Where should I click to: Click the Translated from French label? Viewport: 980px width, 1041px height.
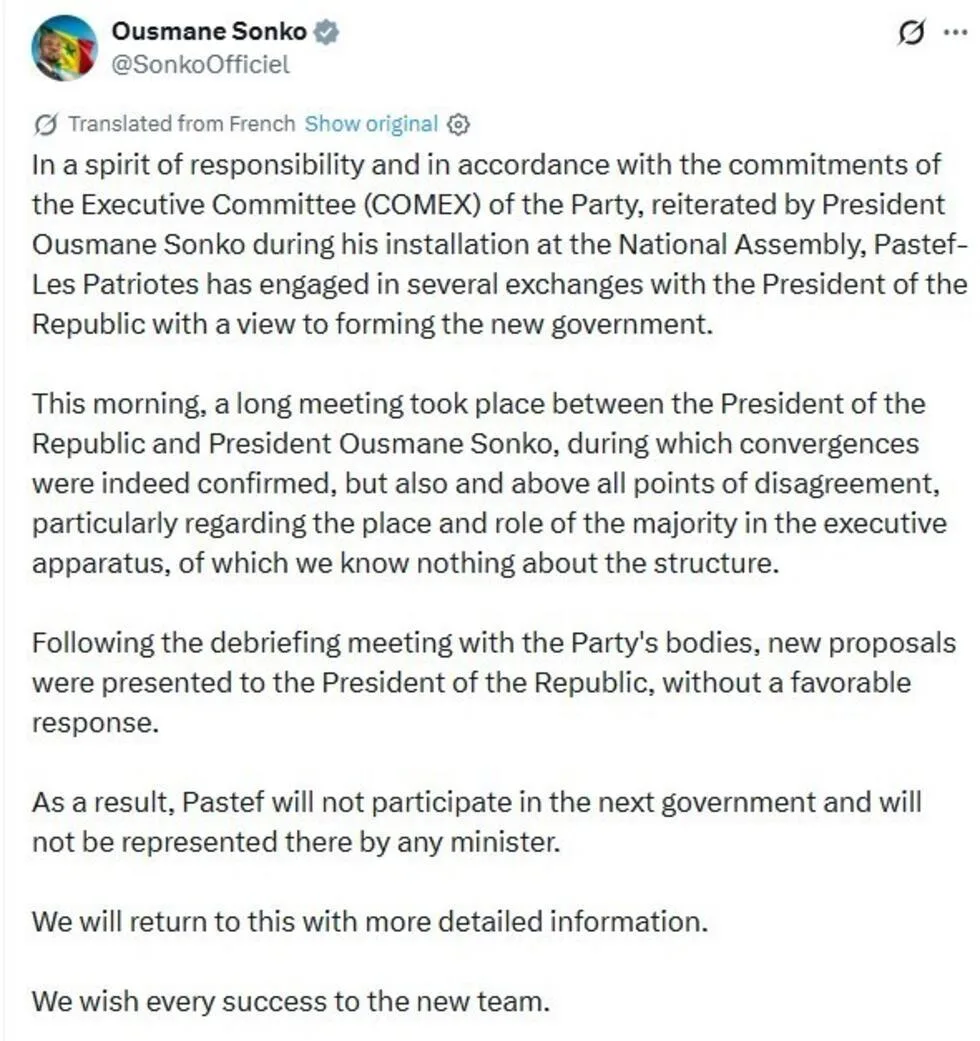coord(182,123)
